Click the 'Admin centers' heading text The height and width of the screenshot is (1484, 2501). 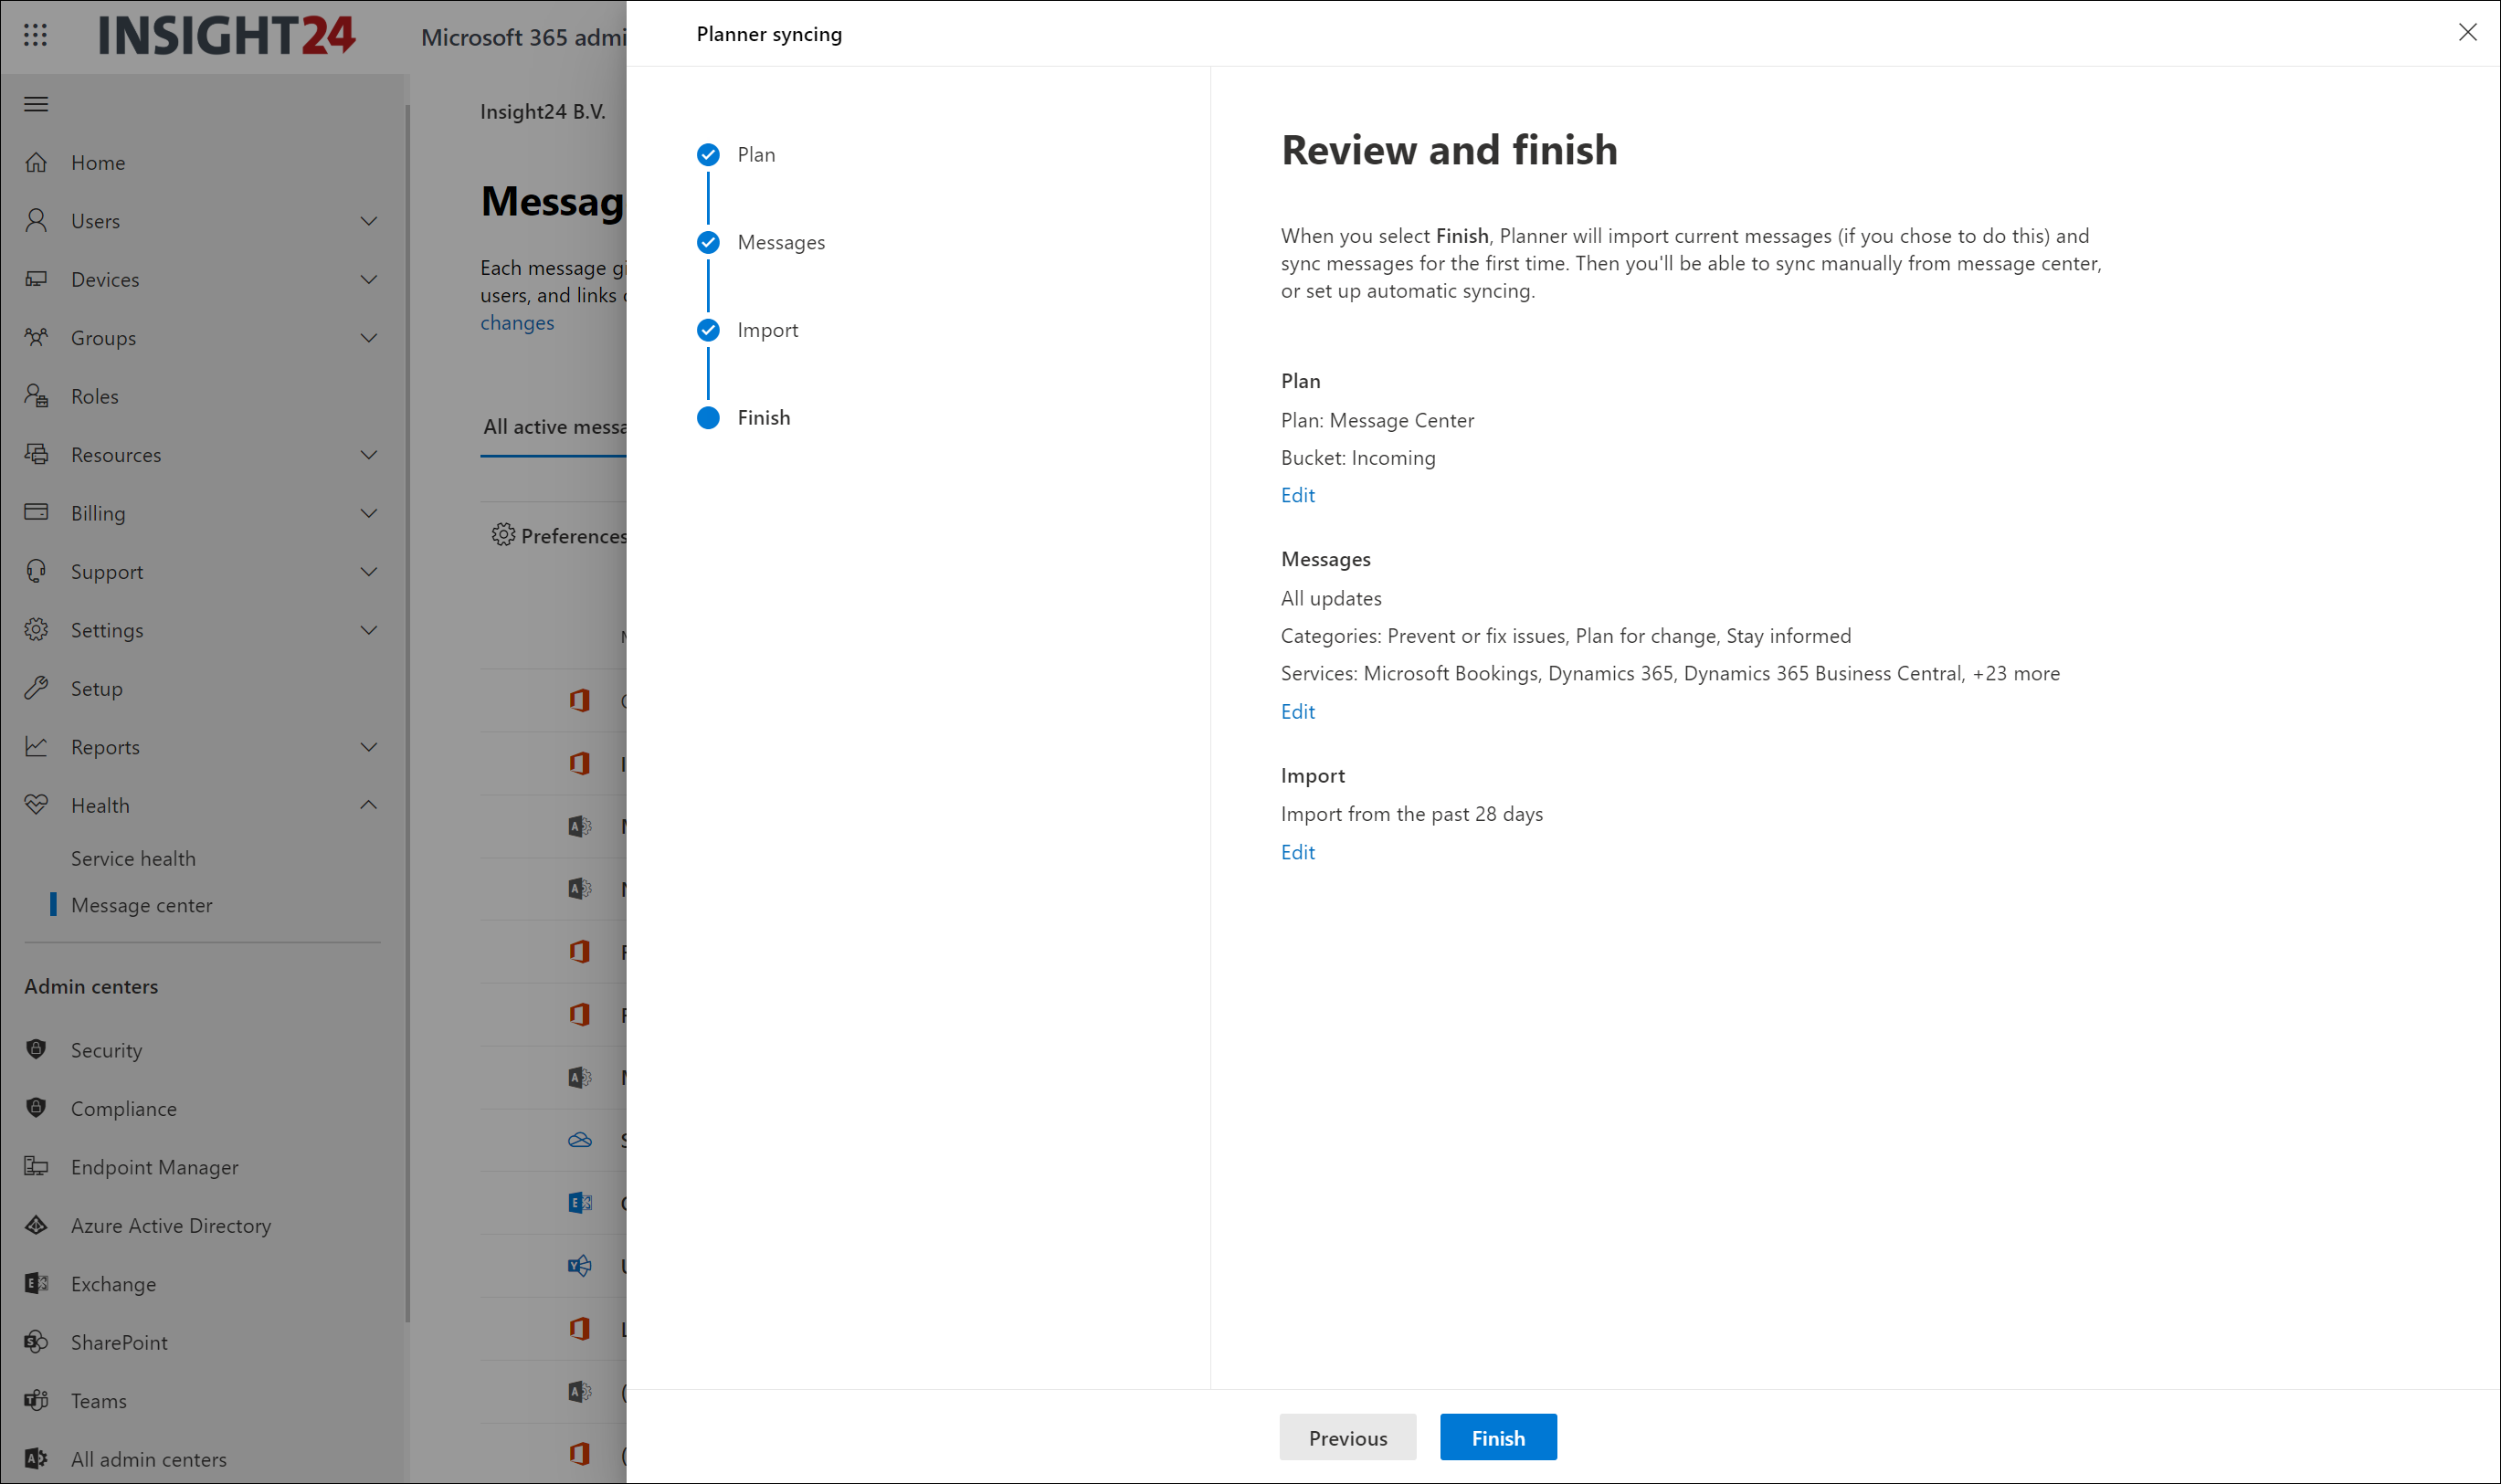(x=91, y=986)
